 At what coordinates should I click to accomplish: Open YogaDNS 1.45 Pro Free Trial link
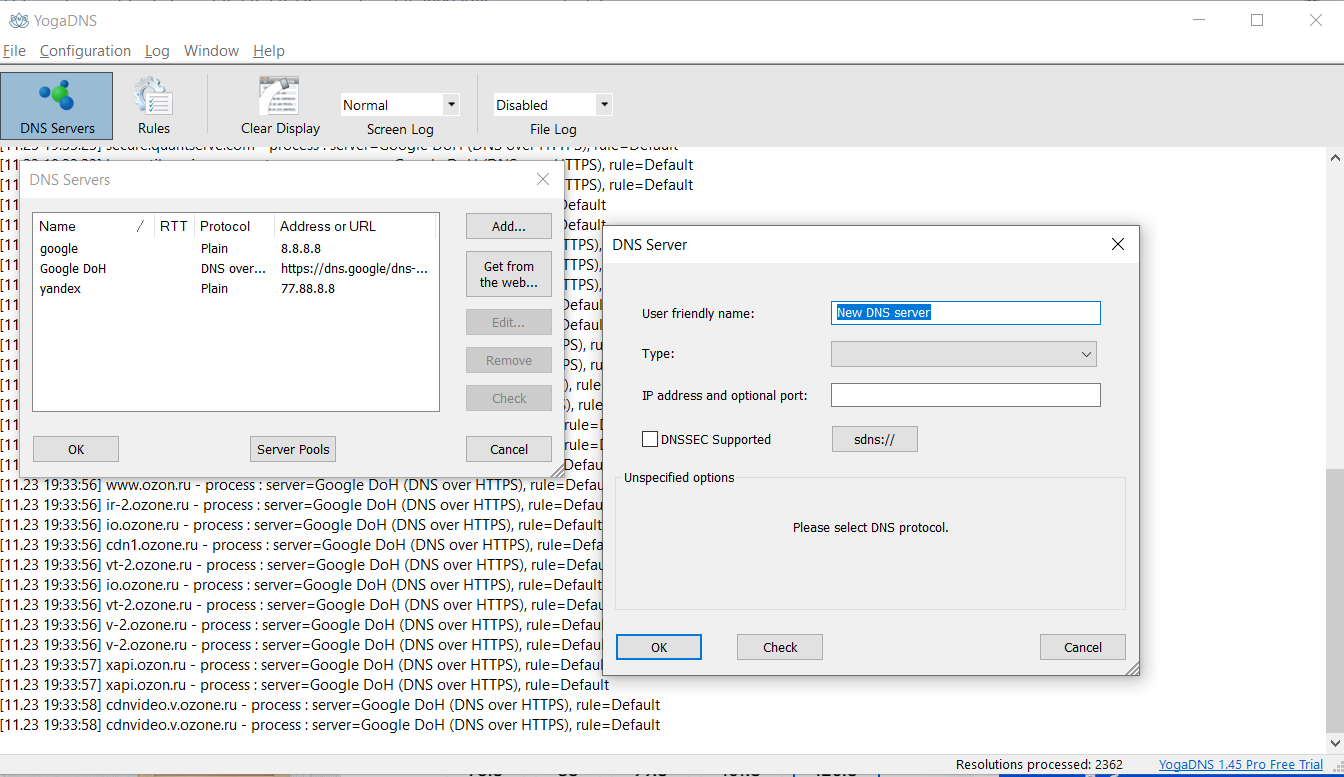[x=1241, y=765]
